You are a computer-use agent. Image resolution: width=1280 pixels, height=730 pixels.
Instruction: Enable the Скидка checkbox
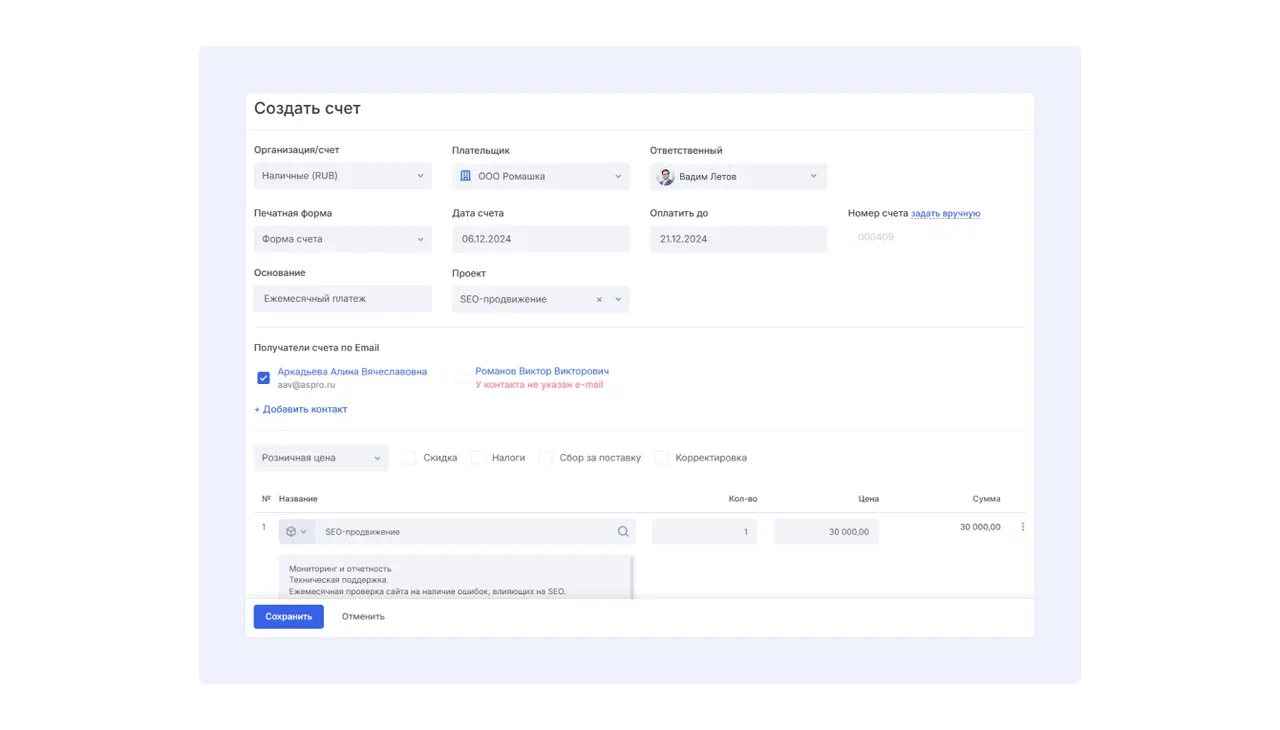409,458
